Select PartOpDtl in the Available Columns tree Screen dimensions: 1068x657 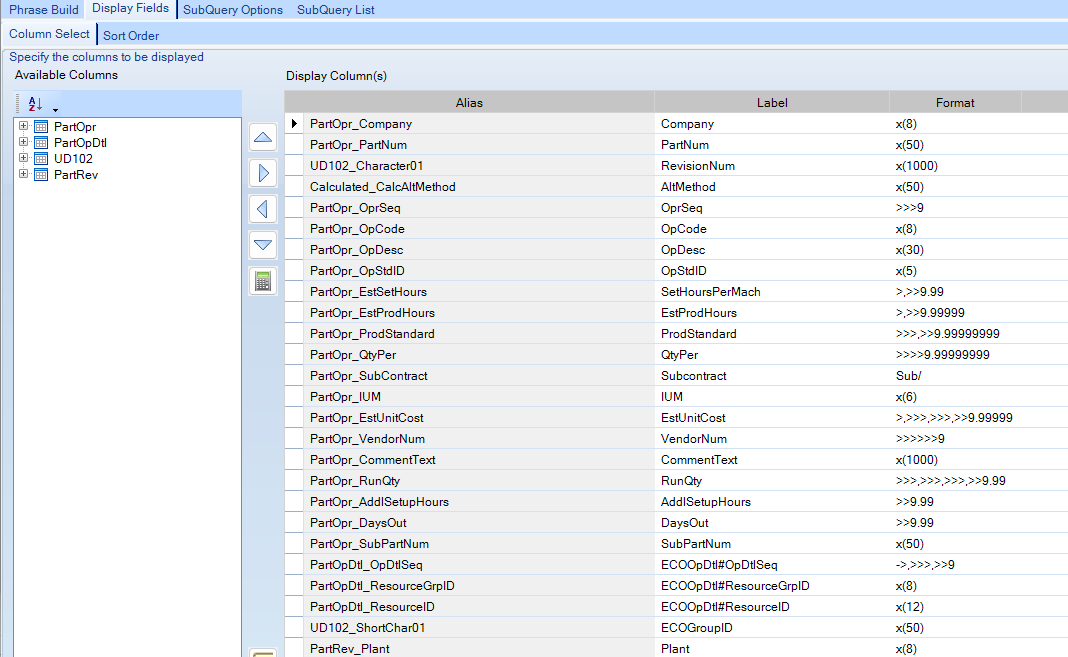(x=80, y=142)
